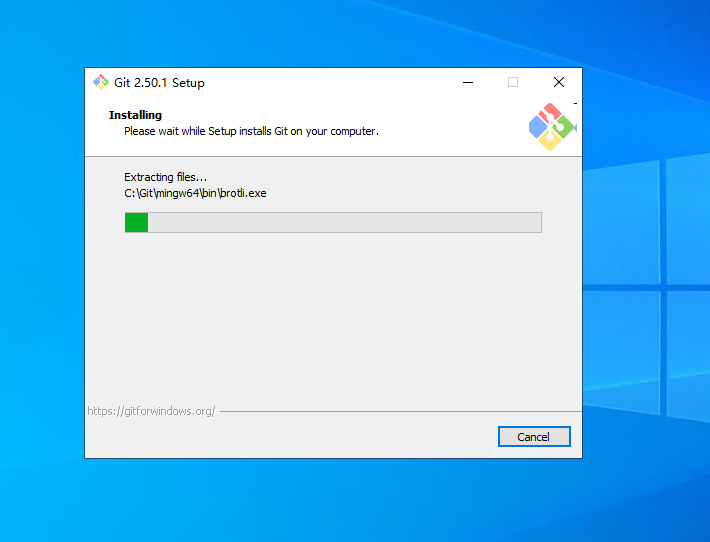Select the 'Git 2.50.1 Setup' title text

click(x=159, y=83)
